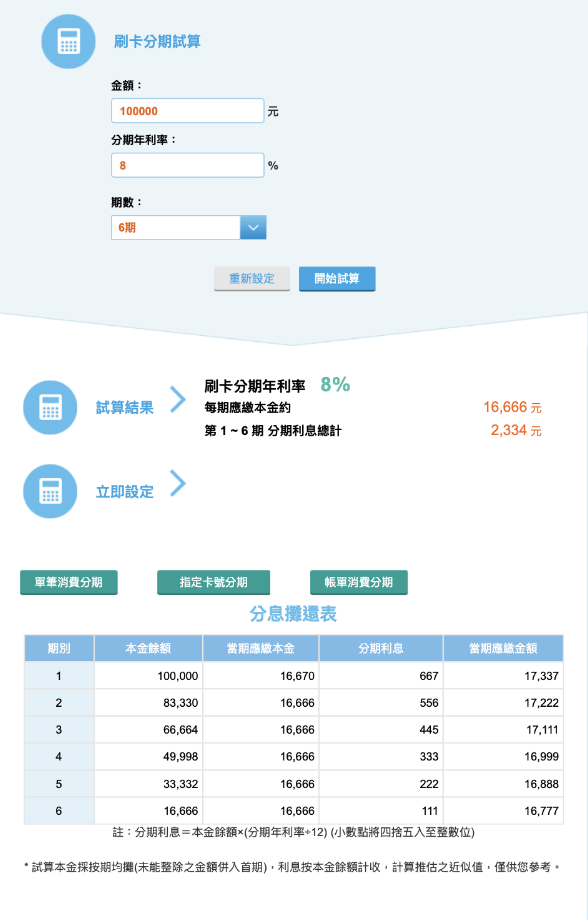The width and height of the screenshot is (588, 920).
Task: Click the calculator icon beside 刷卡分期試算
Action: coord(69,42)
